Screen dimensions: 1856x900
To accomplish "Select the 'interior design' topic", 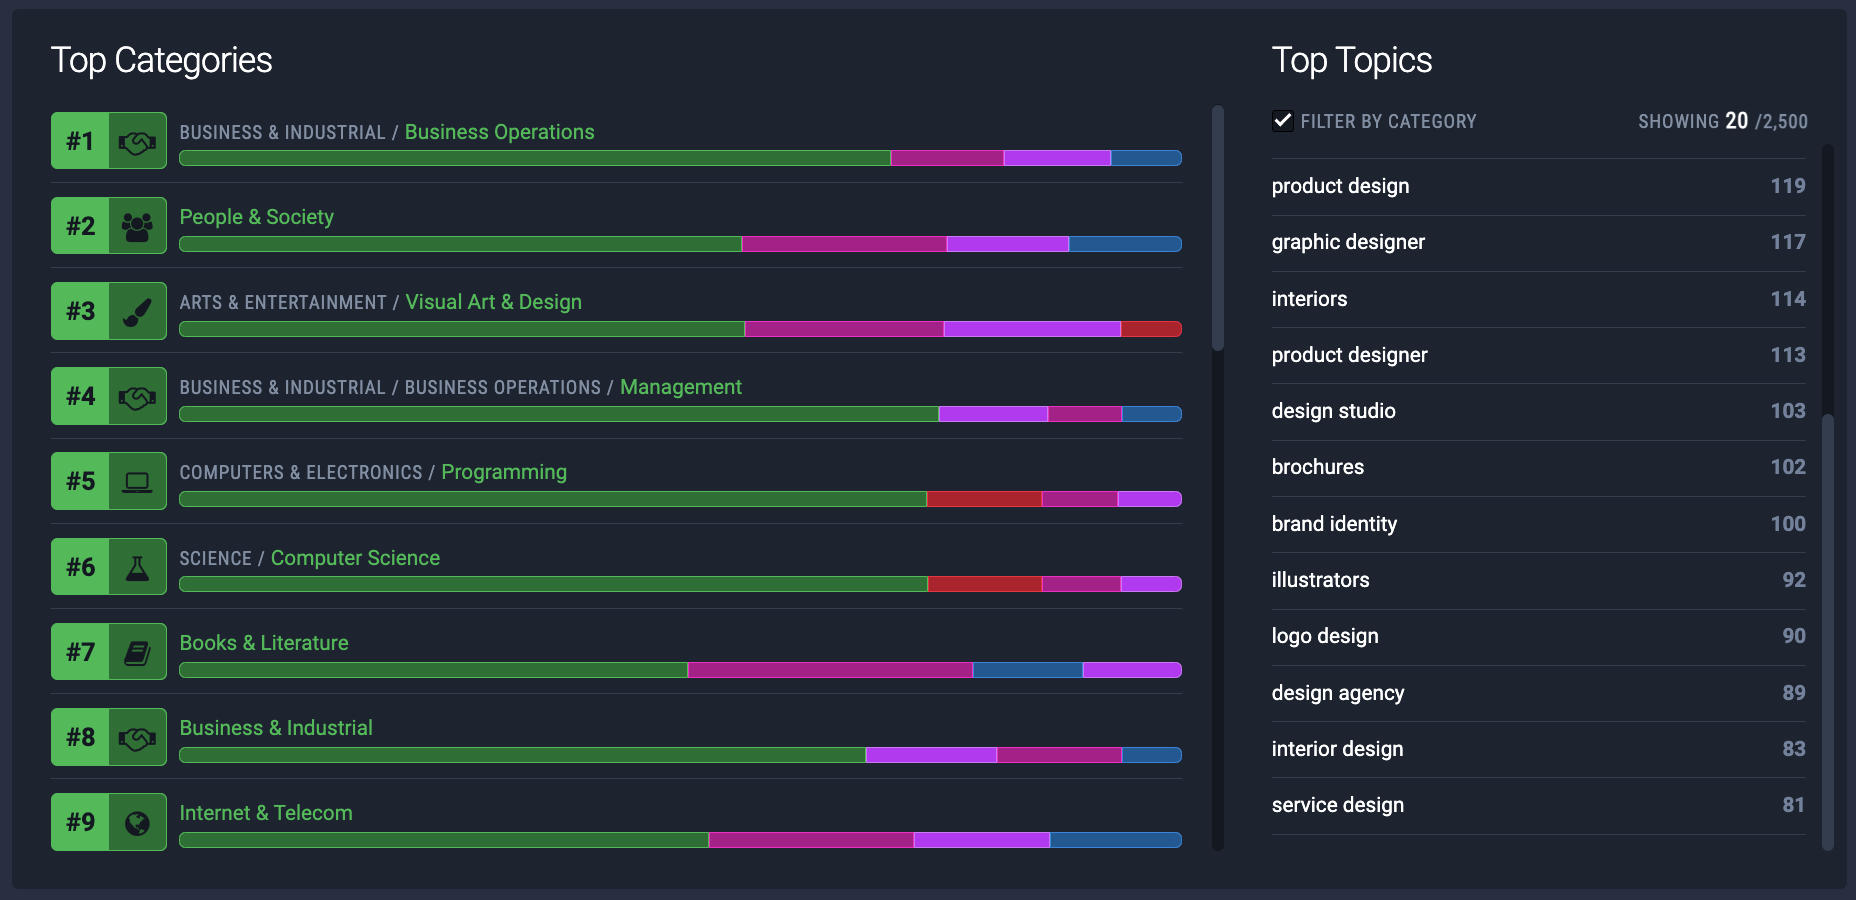I will click(x=1337, y=749).
